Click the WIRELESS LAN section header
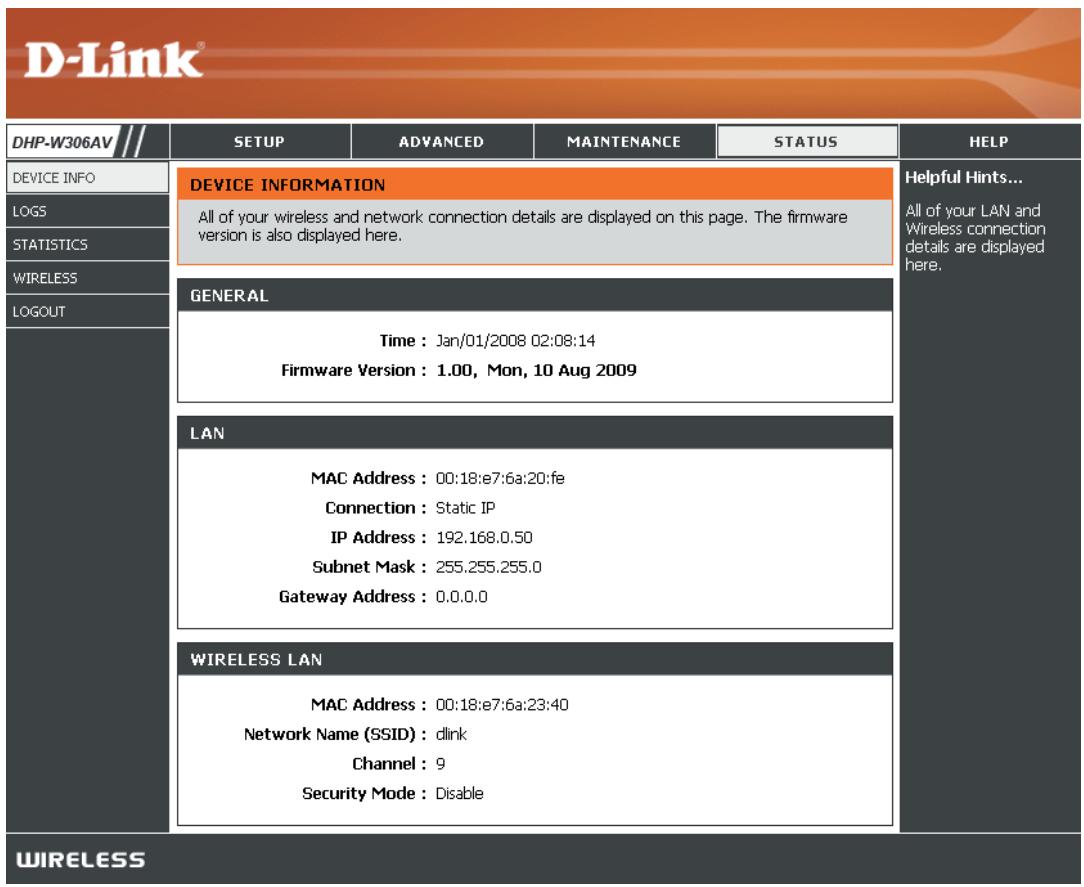 [534, 660]
